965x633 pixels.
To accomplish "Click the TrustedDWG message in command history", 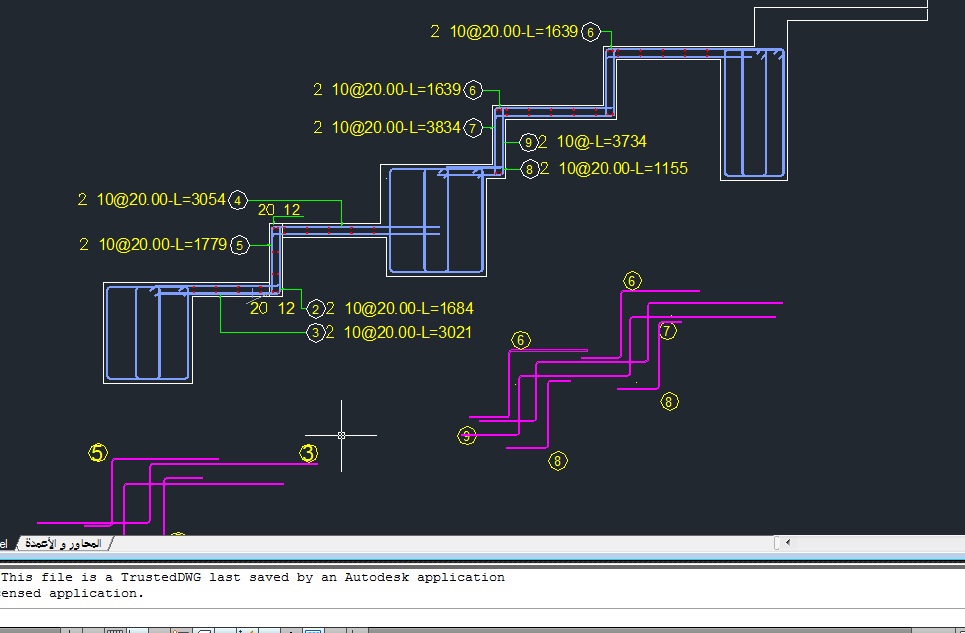I will tap(252, 577).
